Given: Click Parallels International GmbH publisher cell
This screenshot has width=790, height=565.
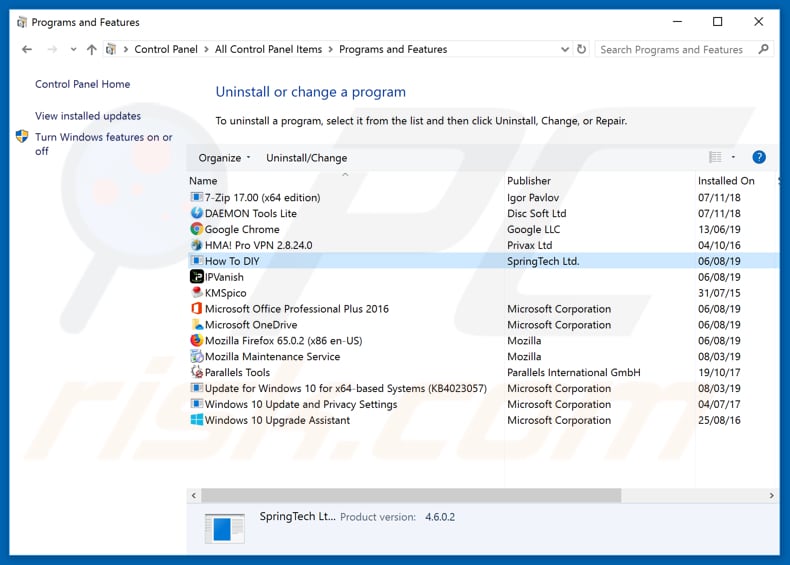Looking at the screenshot, I should 574,372.
